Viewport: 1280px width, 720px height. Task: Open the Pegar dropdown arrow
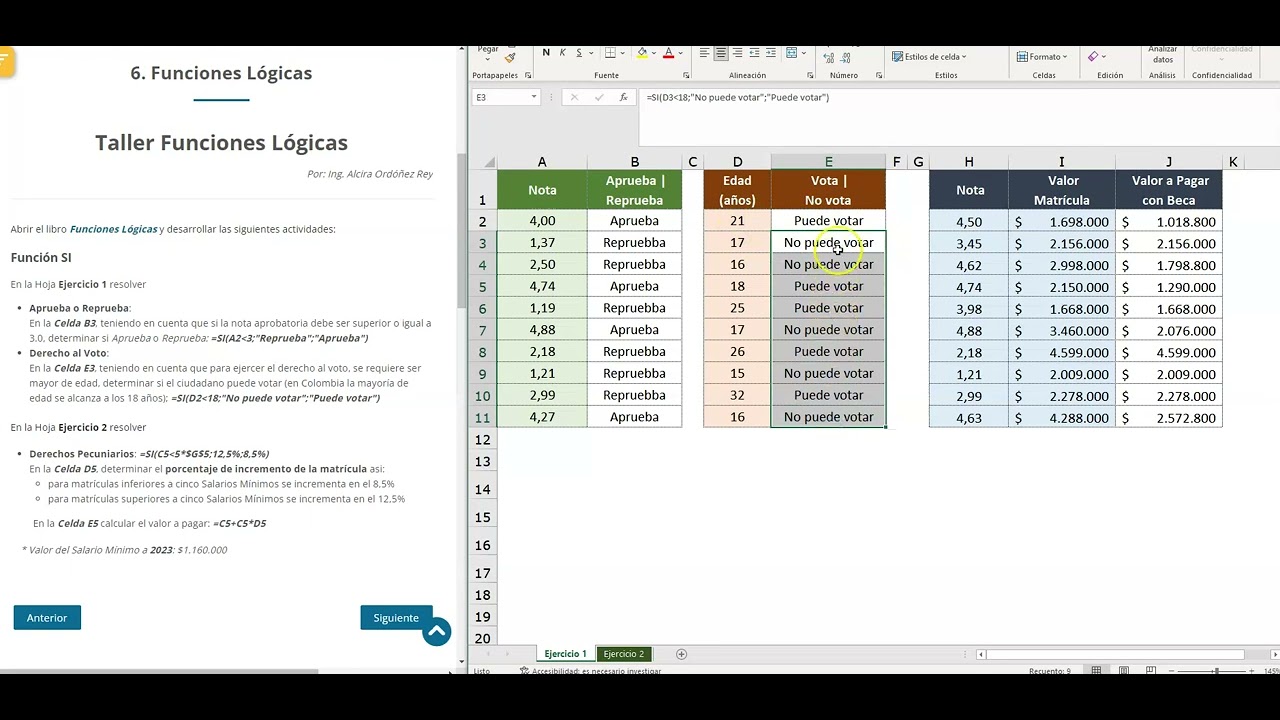[488, 59]
